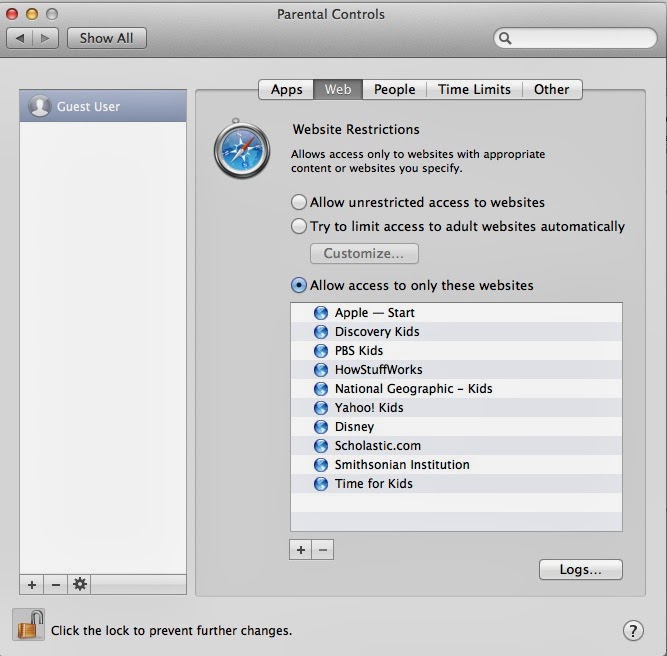Viewport: 667px width, 656px height.
Task: Click the globe icon beside Time for Kids
Action: tap(321, 484)
